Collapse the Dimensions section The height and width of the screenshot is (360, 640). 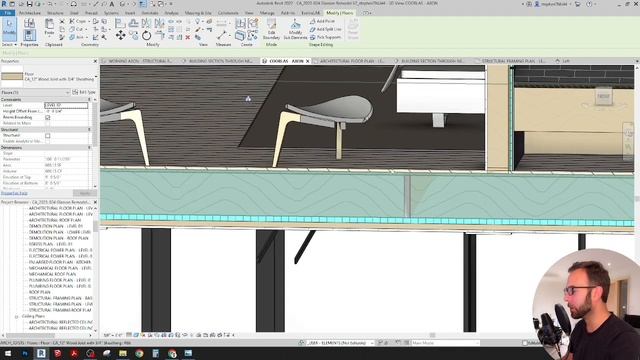89,147
